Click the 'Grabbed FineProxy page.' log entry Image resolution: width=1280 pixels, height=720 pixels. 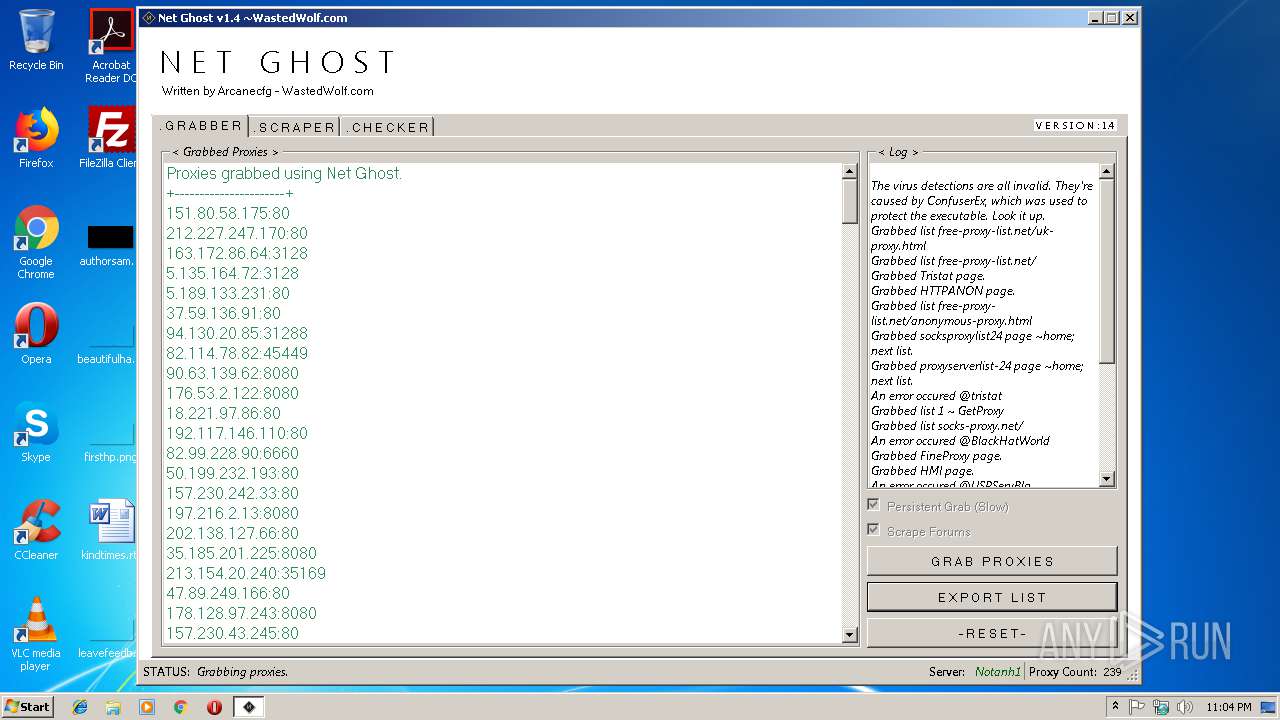(x=936, y=456)
